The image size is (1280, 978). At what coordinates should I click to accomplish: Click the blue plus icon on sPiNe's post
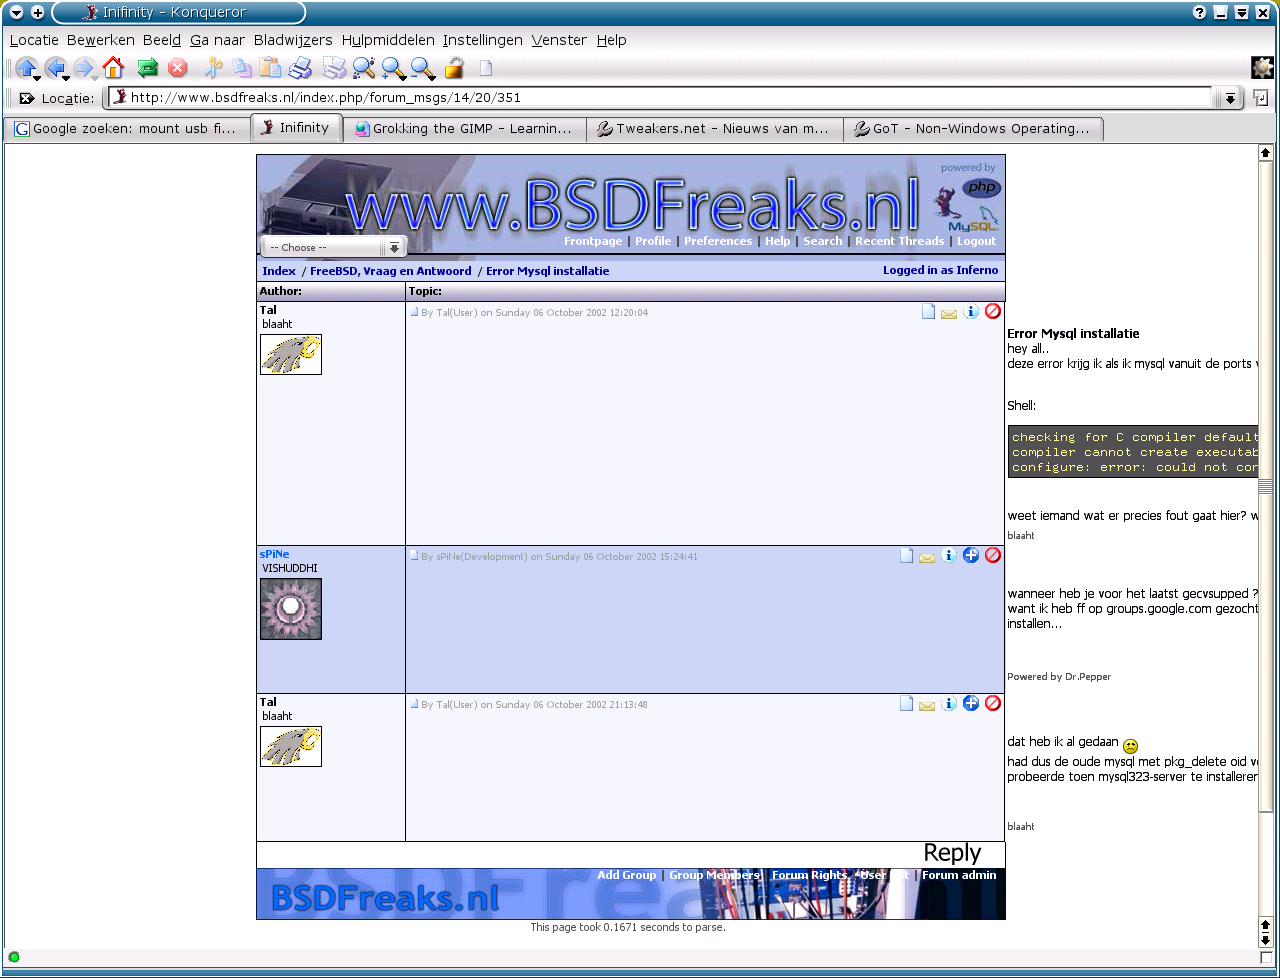[971, 555]
